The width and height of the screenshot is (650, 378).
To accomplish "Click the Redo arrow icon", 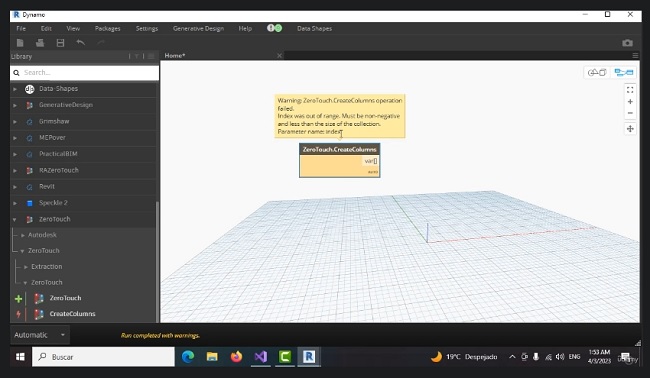I will point(101,42).
